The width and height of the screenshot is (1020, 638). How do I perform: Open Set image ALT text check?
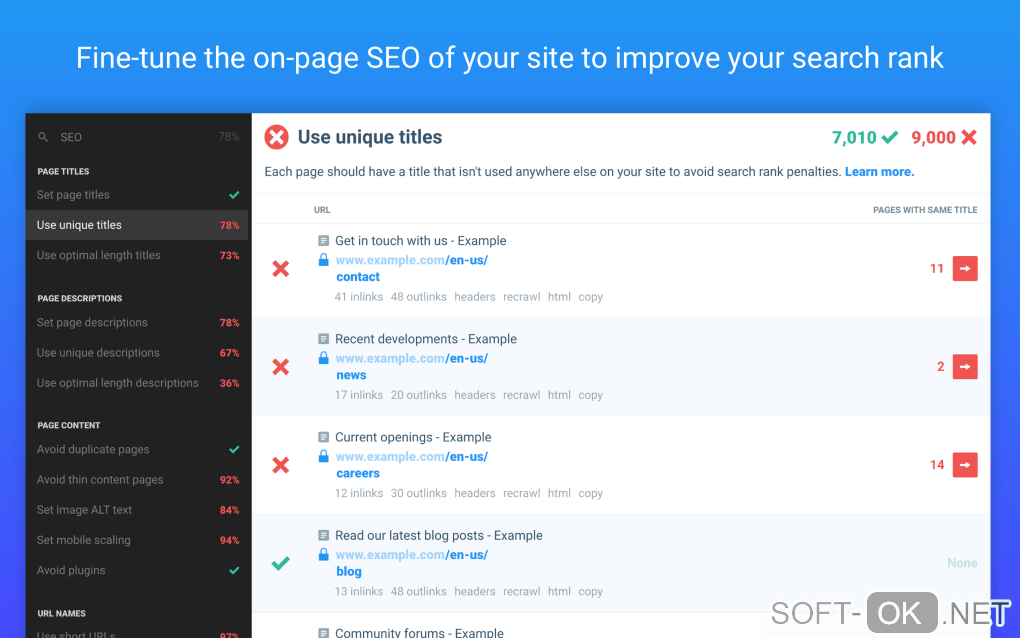[x=137, y=510]
